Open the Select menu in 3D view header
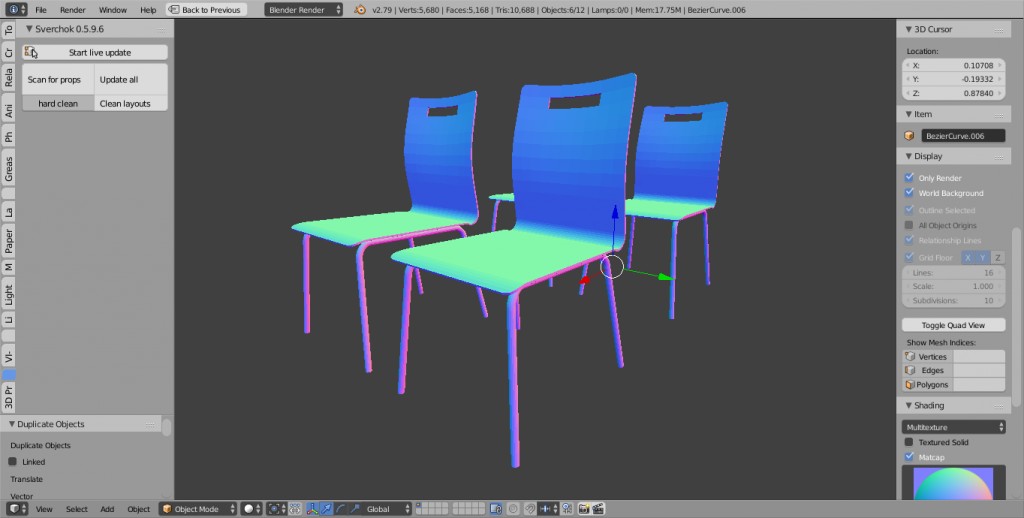This screenshot has width=1024, height=518. (76, 509)
